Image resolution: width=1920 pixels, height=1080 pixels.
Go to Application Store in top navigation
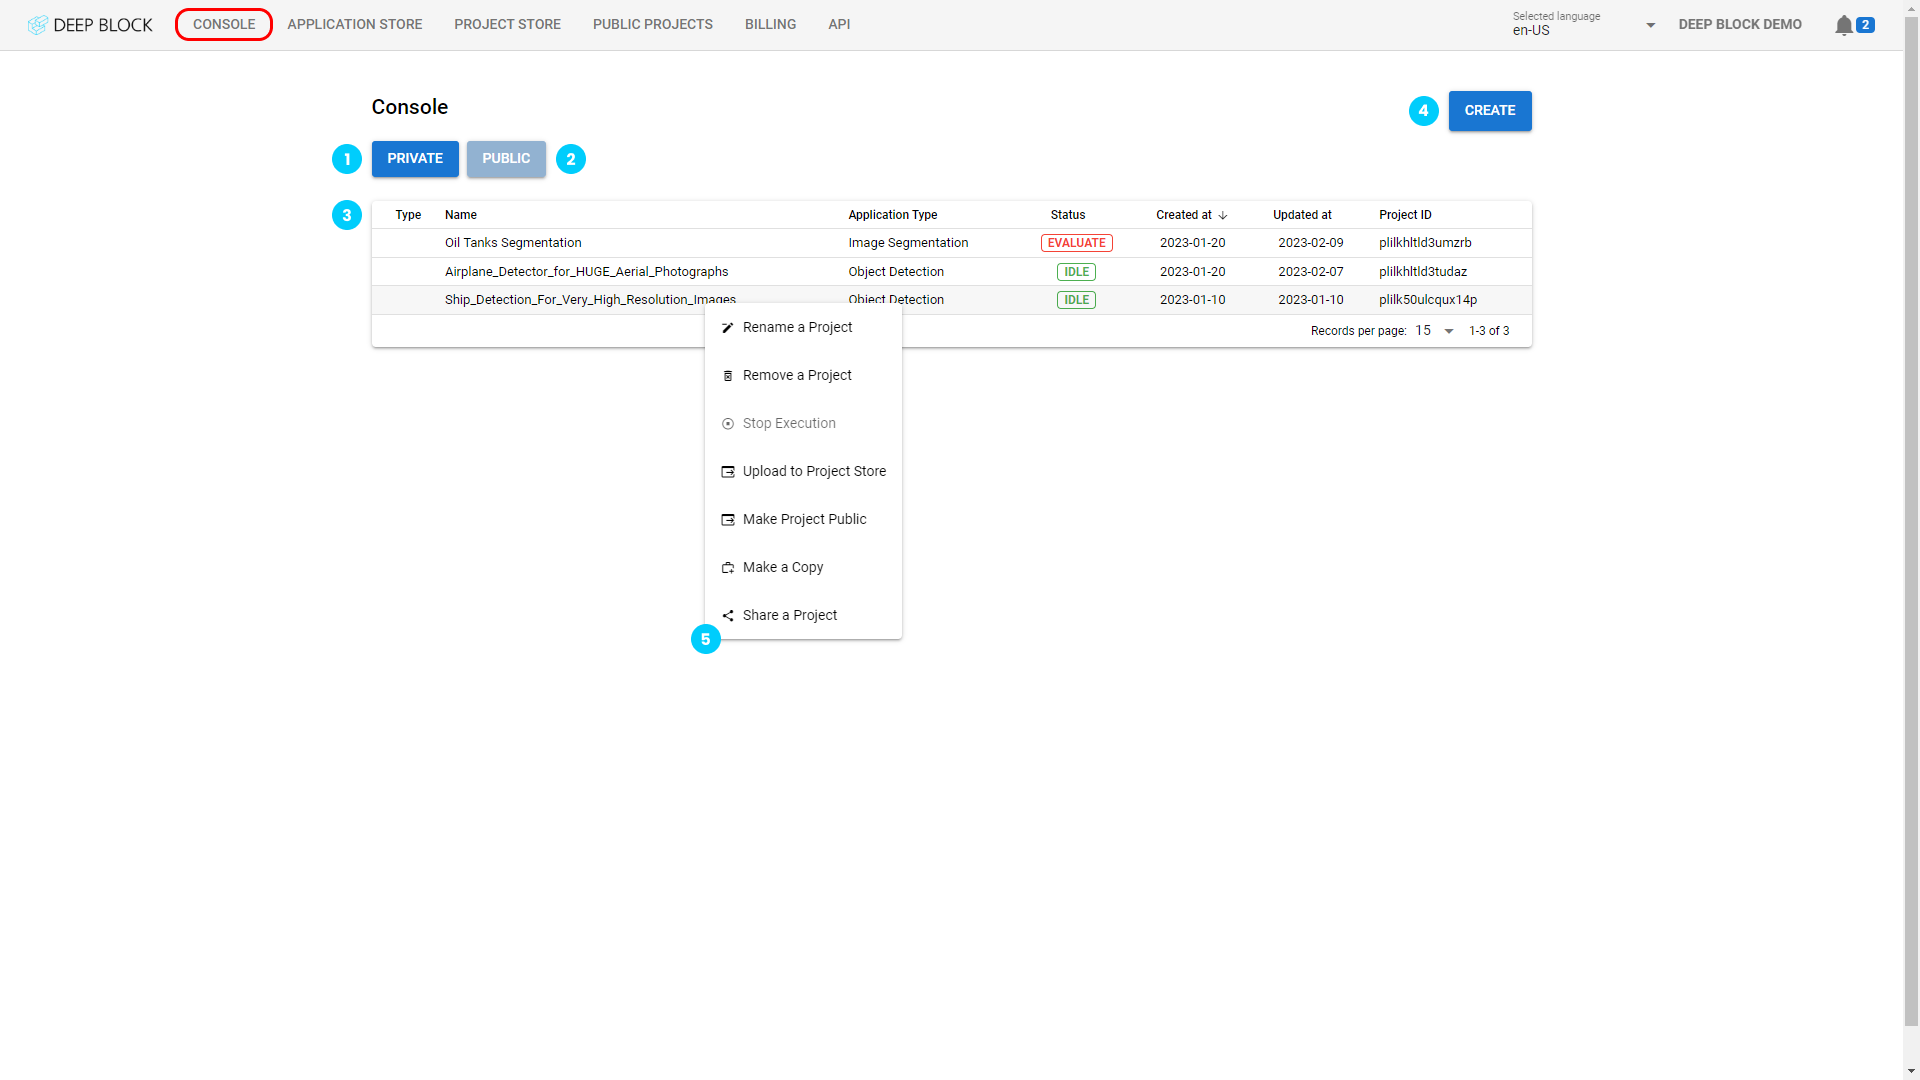355,24
